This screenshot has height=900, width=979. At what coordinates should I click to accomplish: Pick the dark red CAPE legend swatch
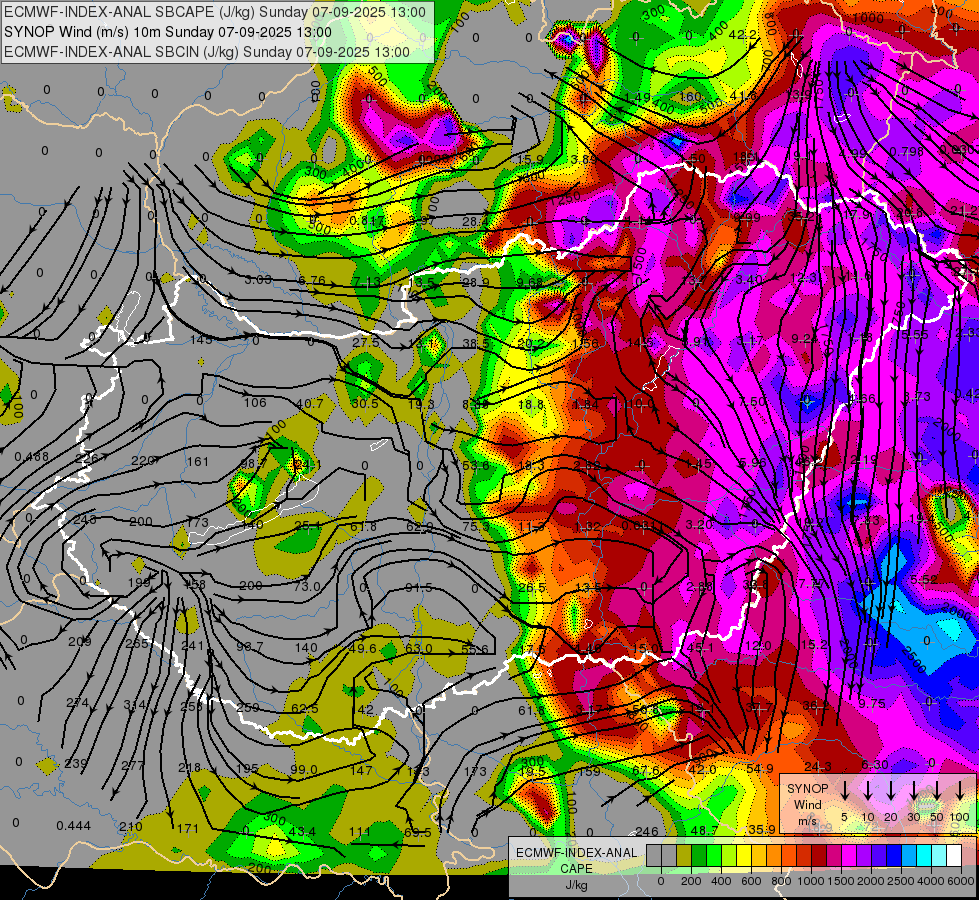pyautogui.click(x=819, y=856)
